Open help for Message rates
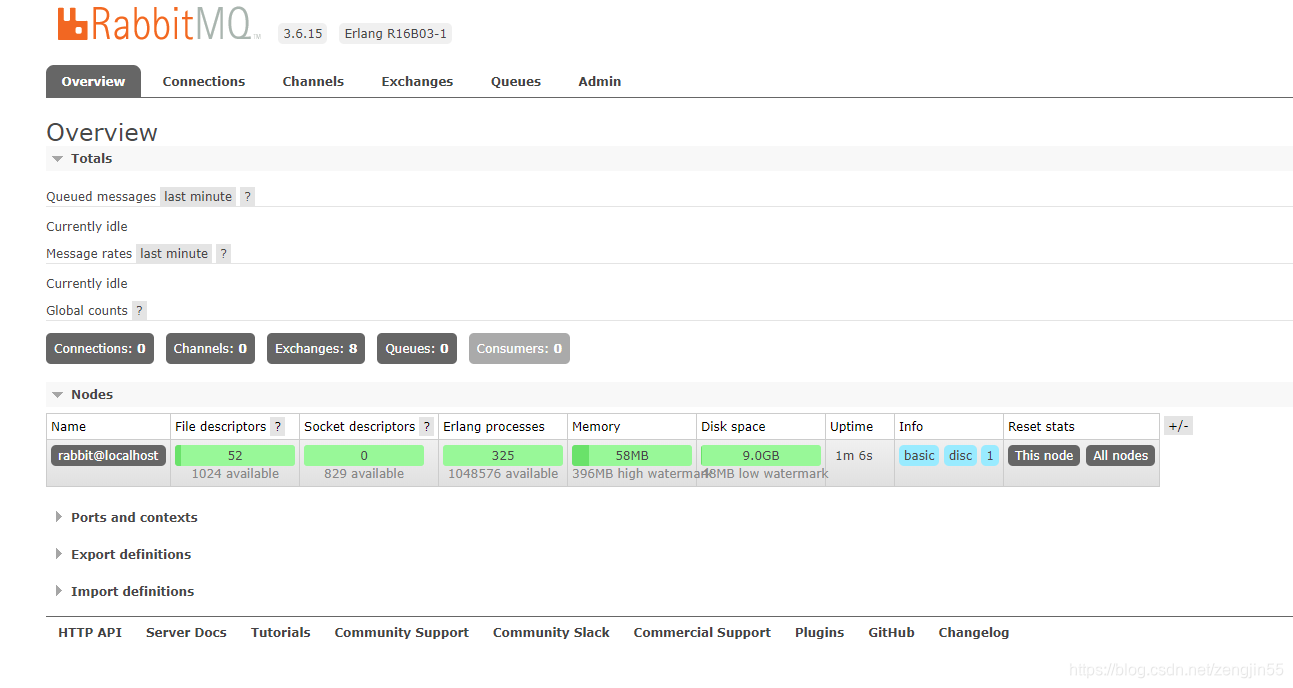Image resolution: width=1293 pixels, height=688 pixels. pyautogui.click(x=223, y=254)
